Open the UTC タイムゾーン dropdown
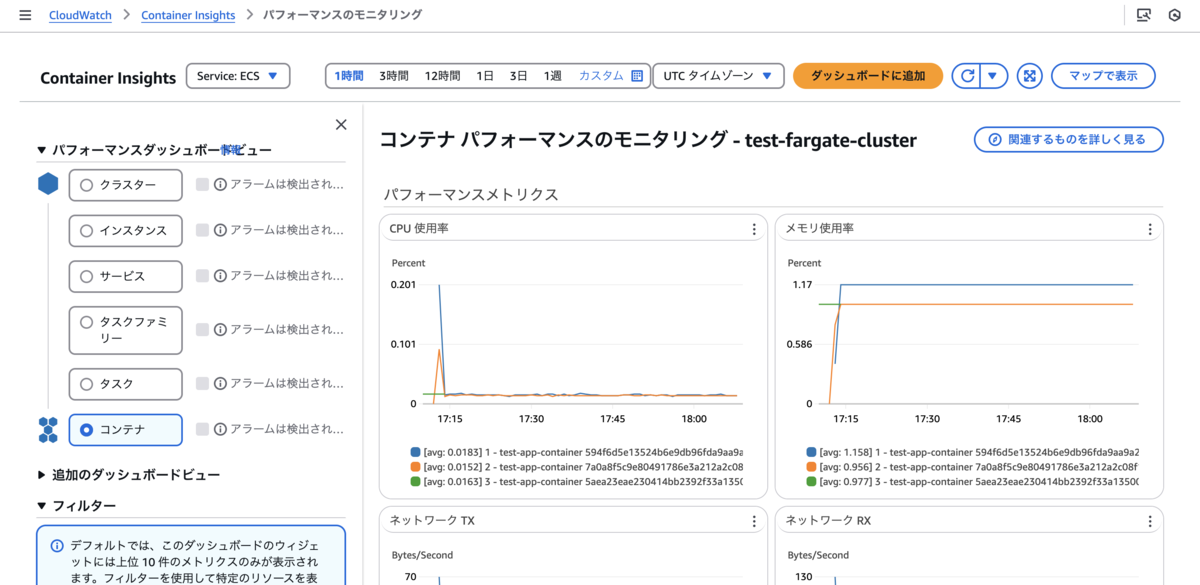Viewport: 1200px width, 585px height. [718, 76]
